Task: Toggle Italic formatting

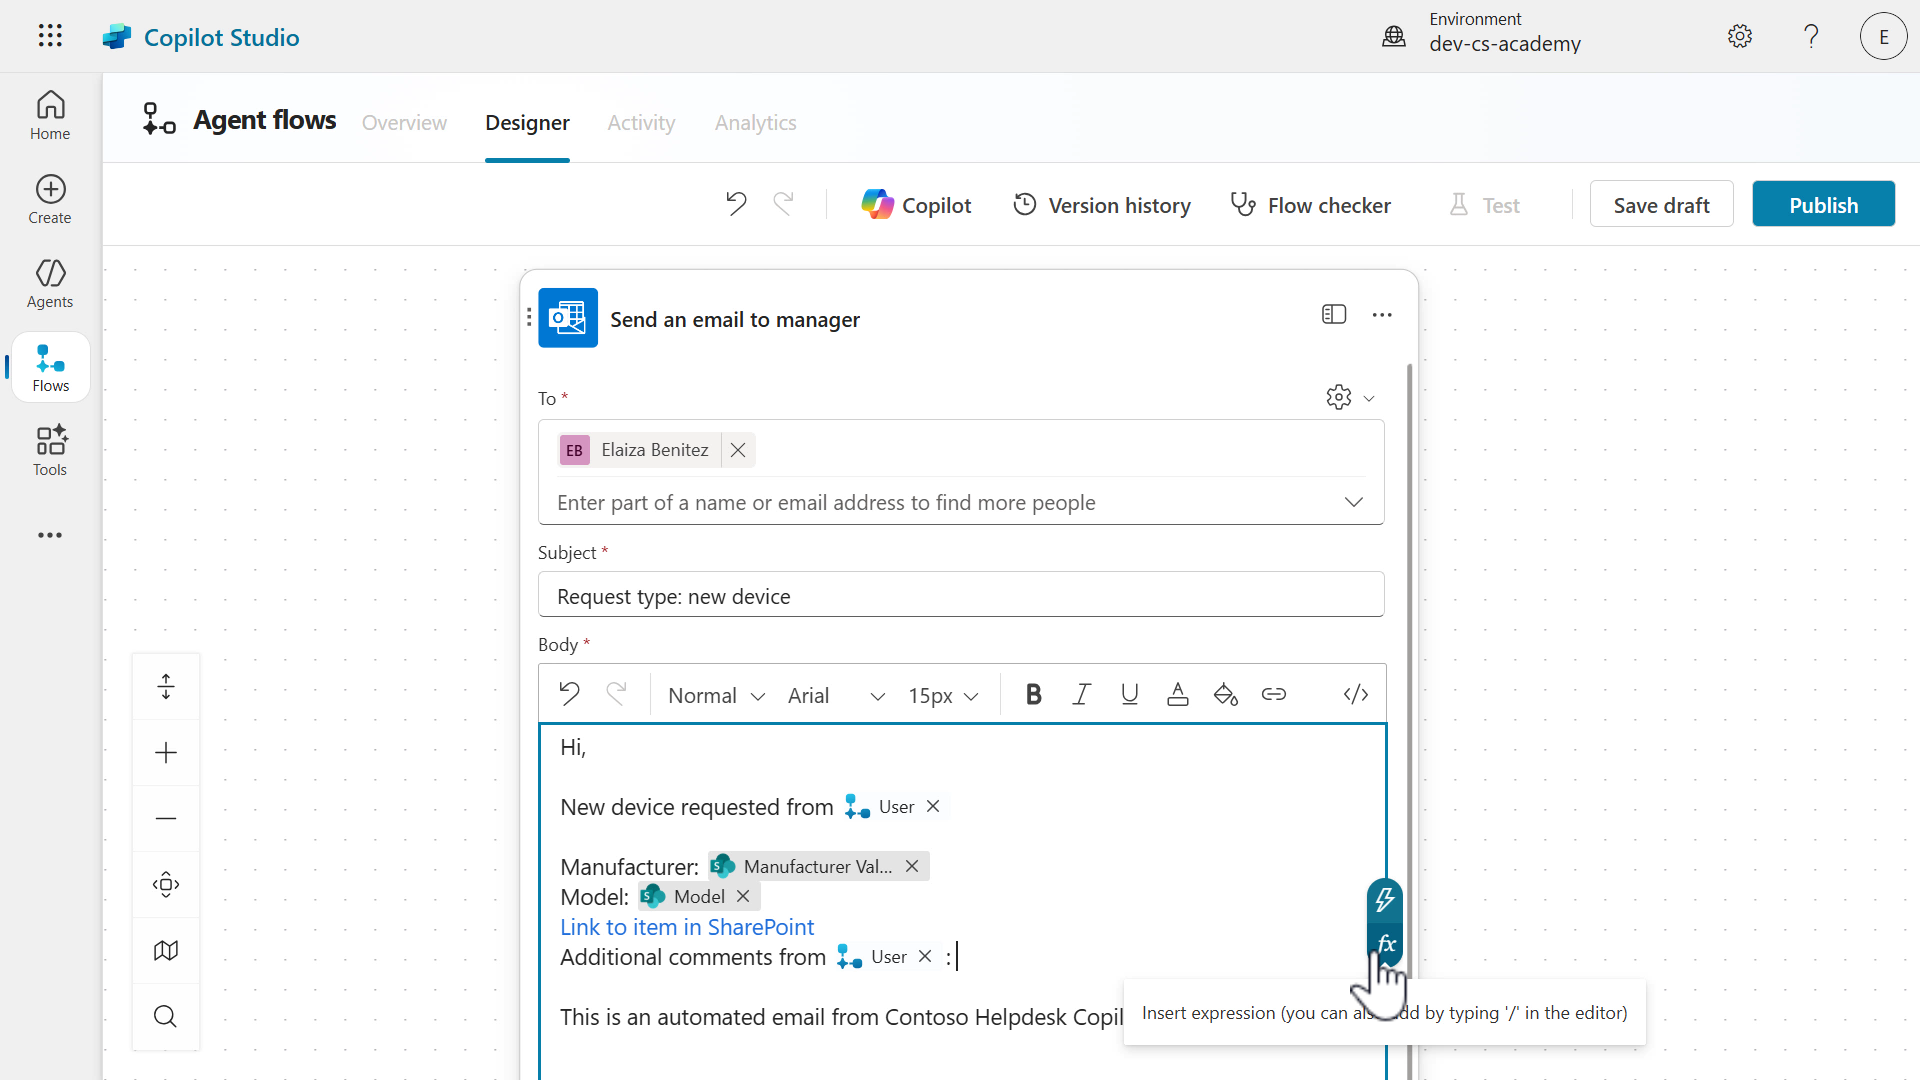Action: pyautogui.click(x=1081, y=695)
